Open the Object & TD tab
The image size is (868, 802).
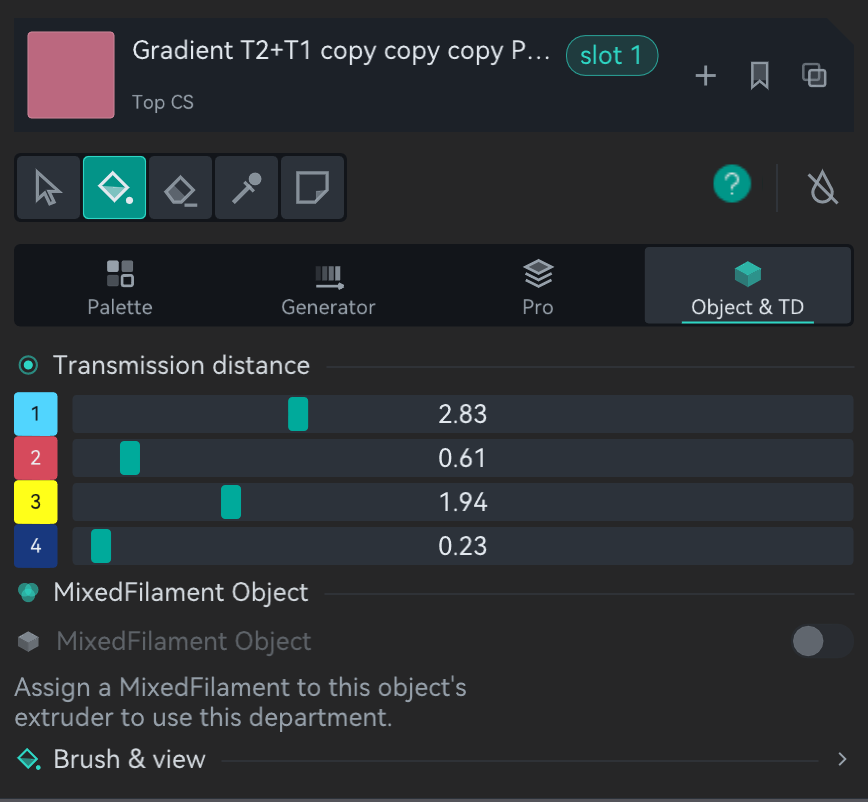(x=747, y=286)
